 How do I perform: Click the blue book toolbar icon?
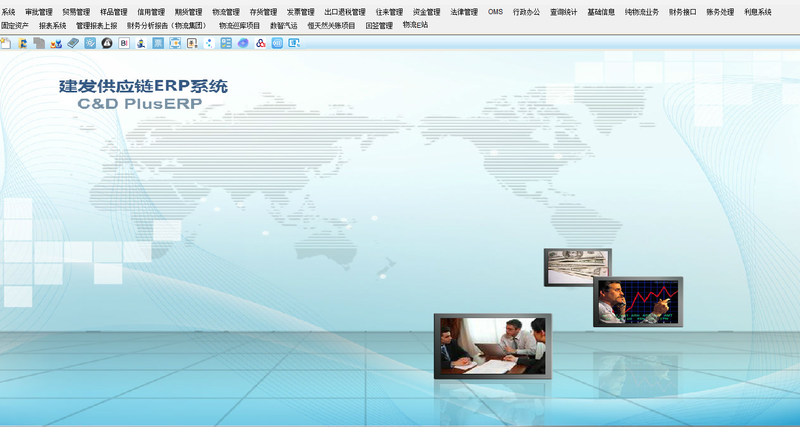73,43
